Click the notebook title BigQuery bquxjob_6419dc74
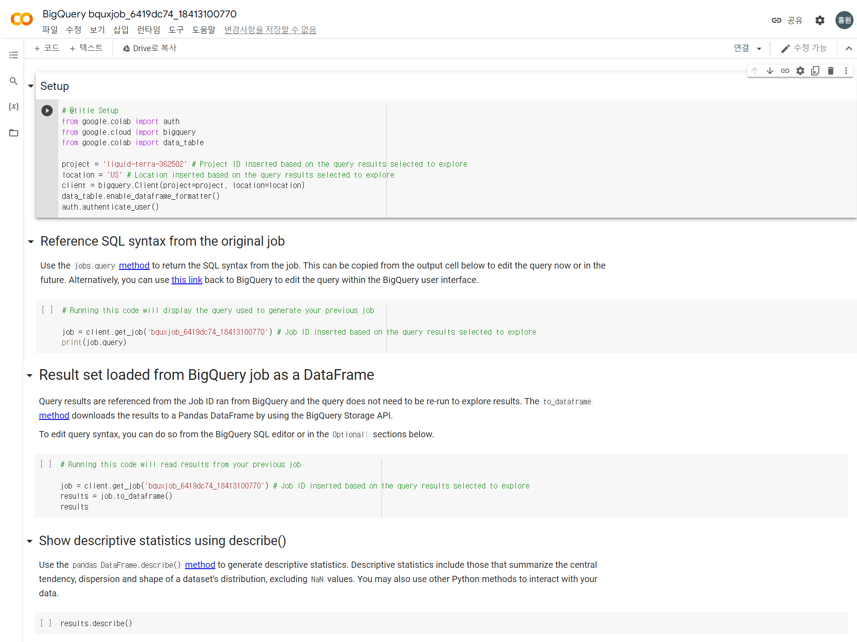The width and height of the screenshot is (857, 642). (139, 14)
